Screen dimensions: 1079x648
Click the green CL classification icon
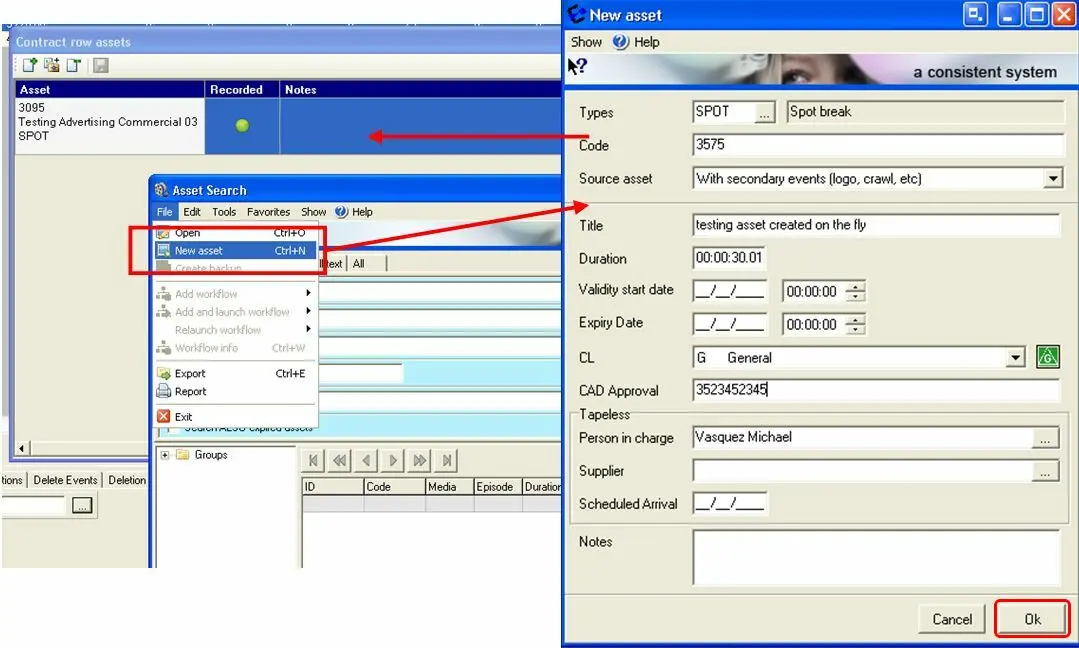1047,357
